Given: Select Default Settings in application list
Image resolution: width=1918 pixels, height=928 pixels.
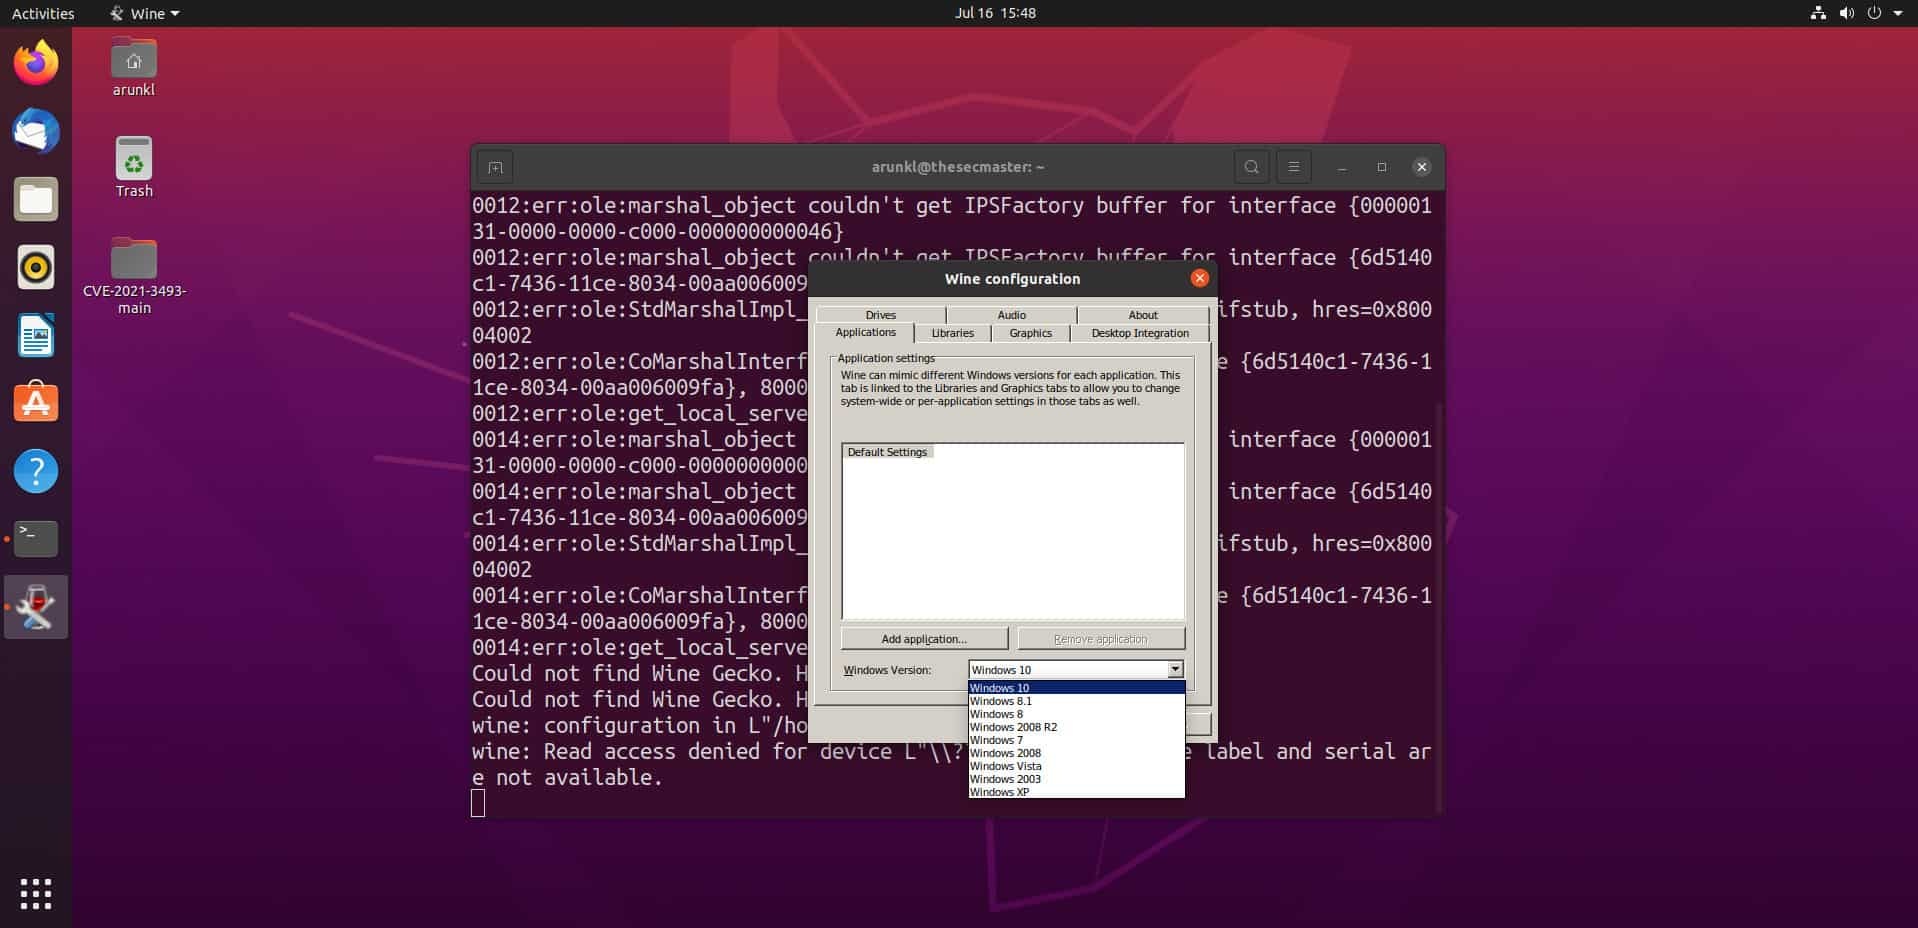Looking at the screenshot, I should pyautogui.click(x=887, y=452).
